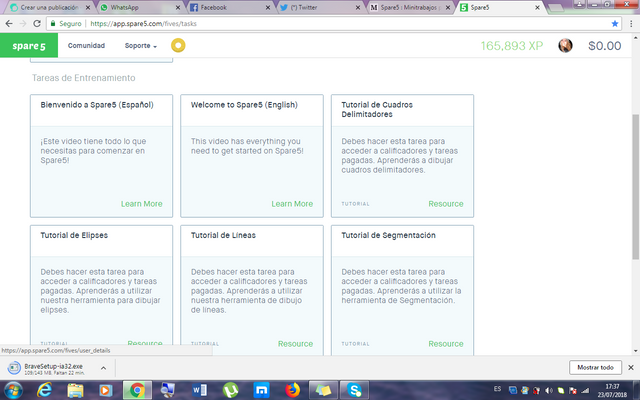Open Skype from the taskbar
The image size is (640, 400).
point(354,391)
